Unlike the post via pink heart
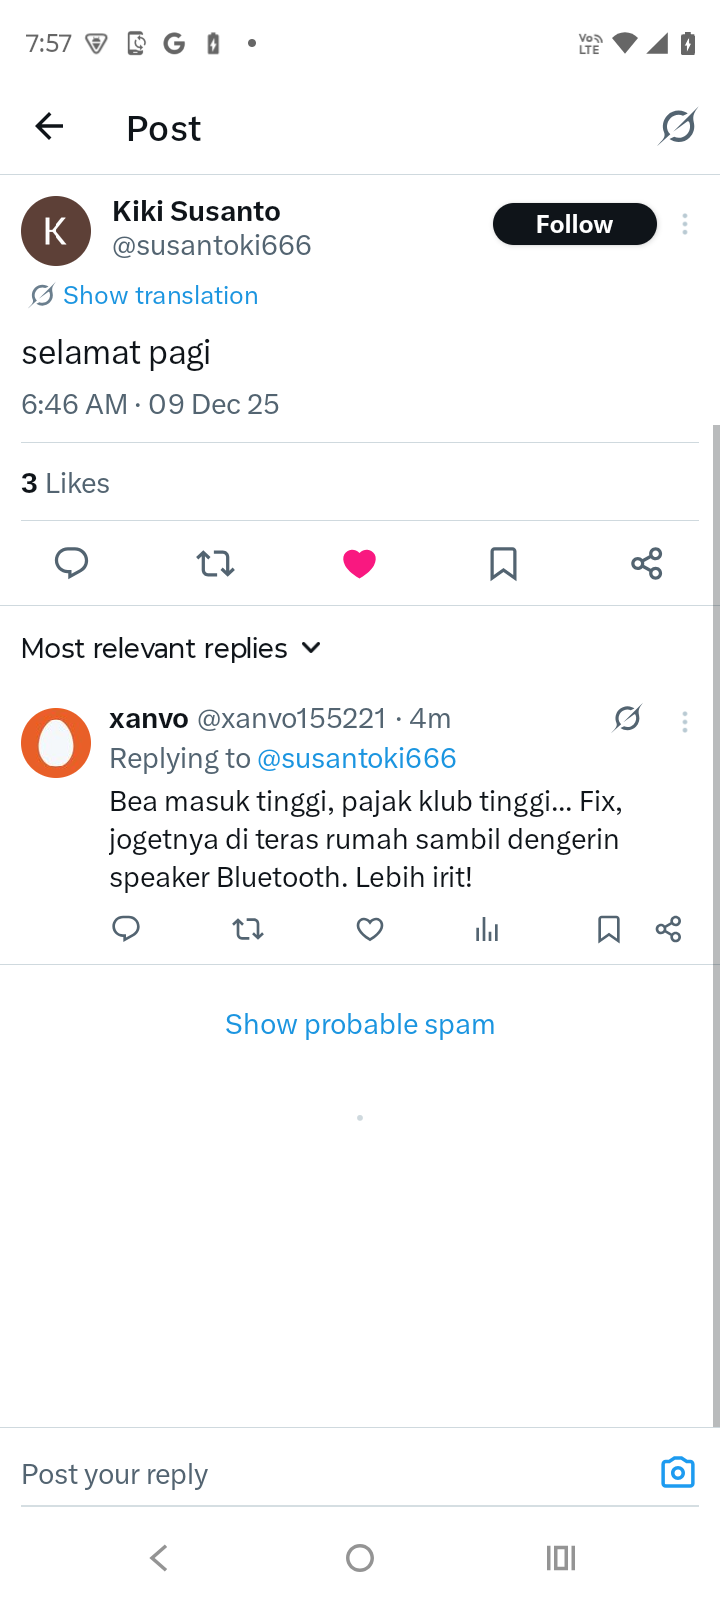 point(359,564)
